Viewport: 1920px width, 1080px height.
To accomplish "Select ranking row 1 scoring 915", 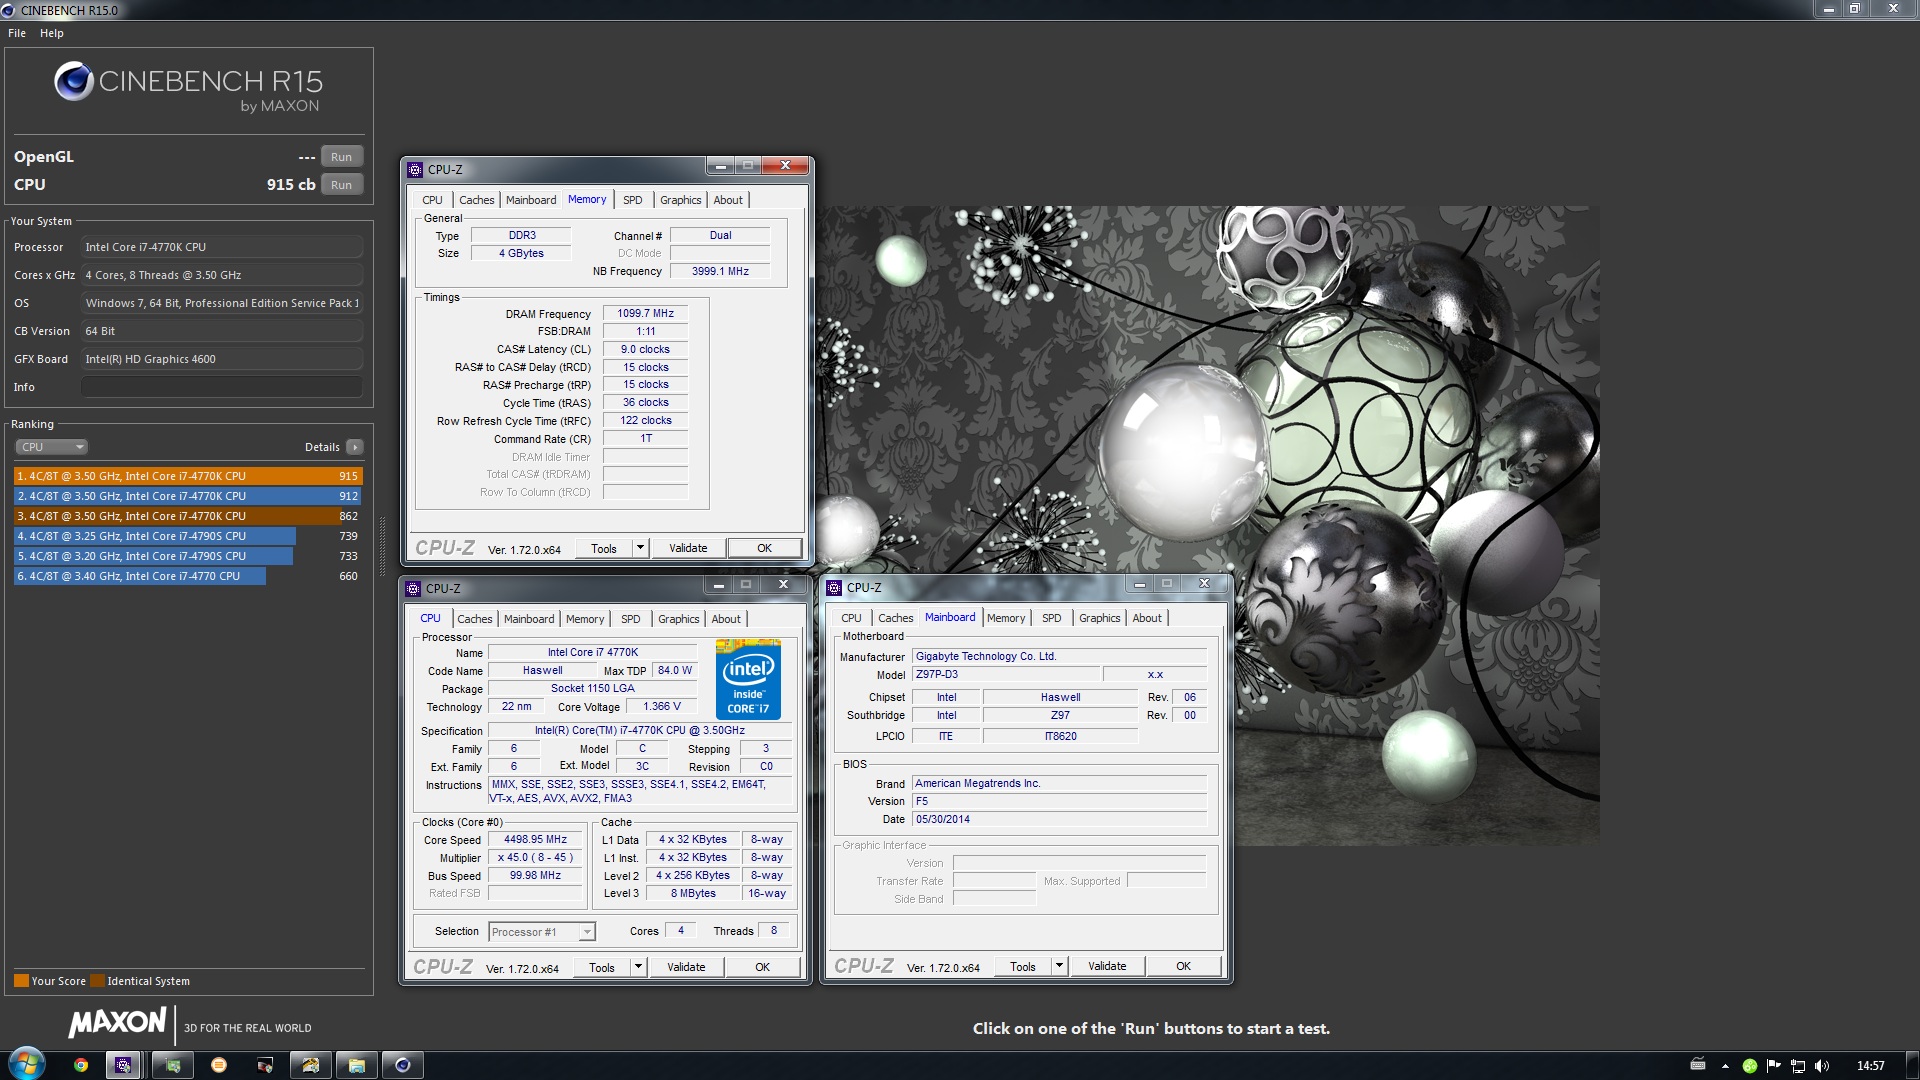I will click(188, 476).
